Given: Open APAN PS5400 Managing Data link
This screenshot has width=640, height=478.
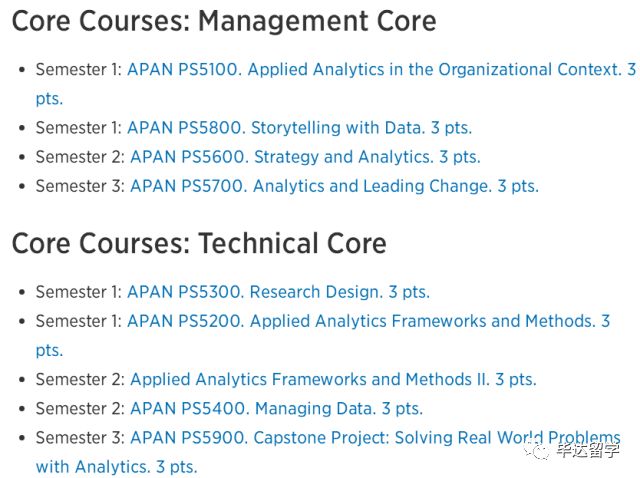Looking at the screenshot, I should 276,409.
